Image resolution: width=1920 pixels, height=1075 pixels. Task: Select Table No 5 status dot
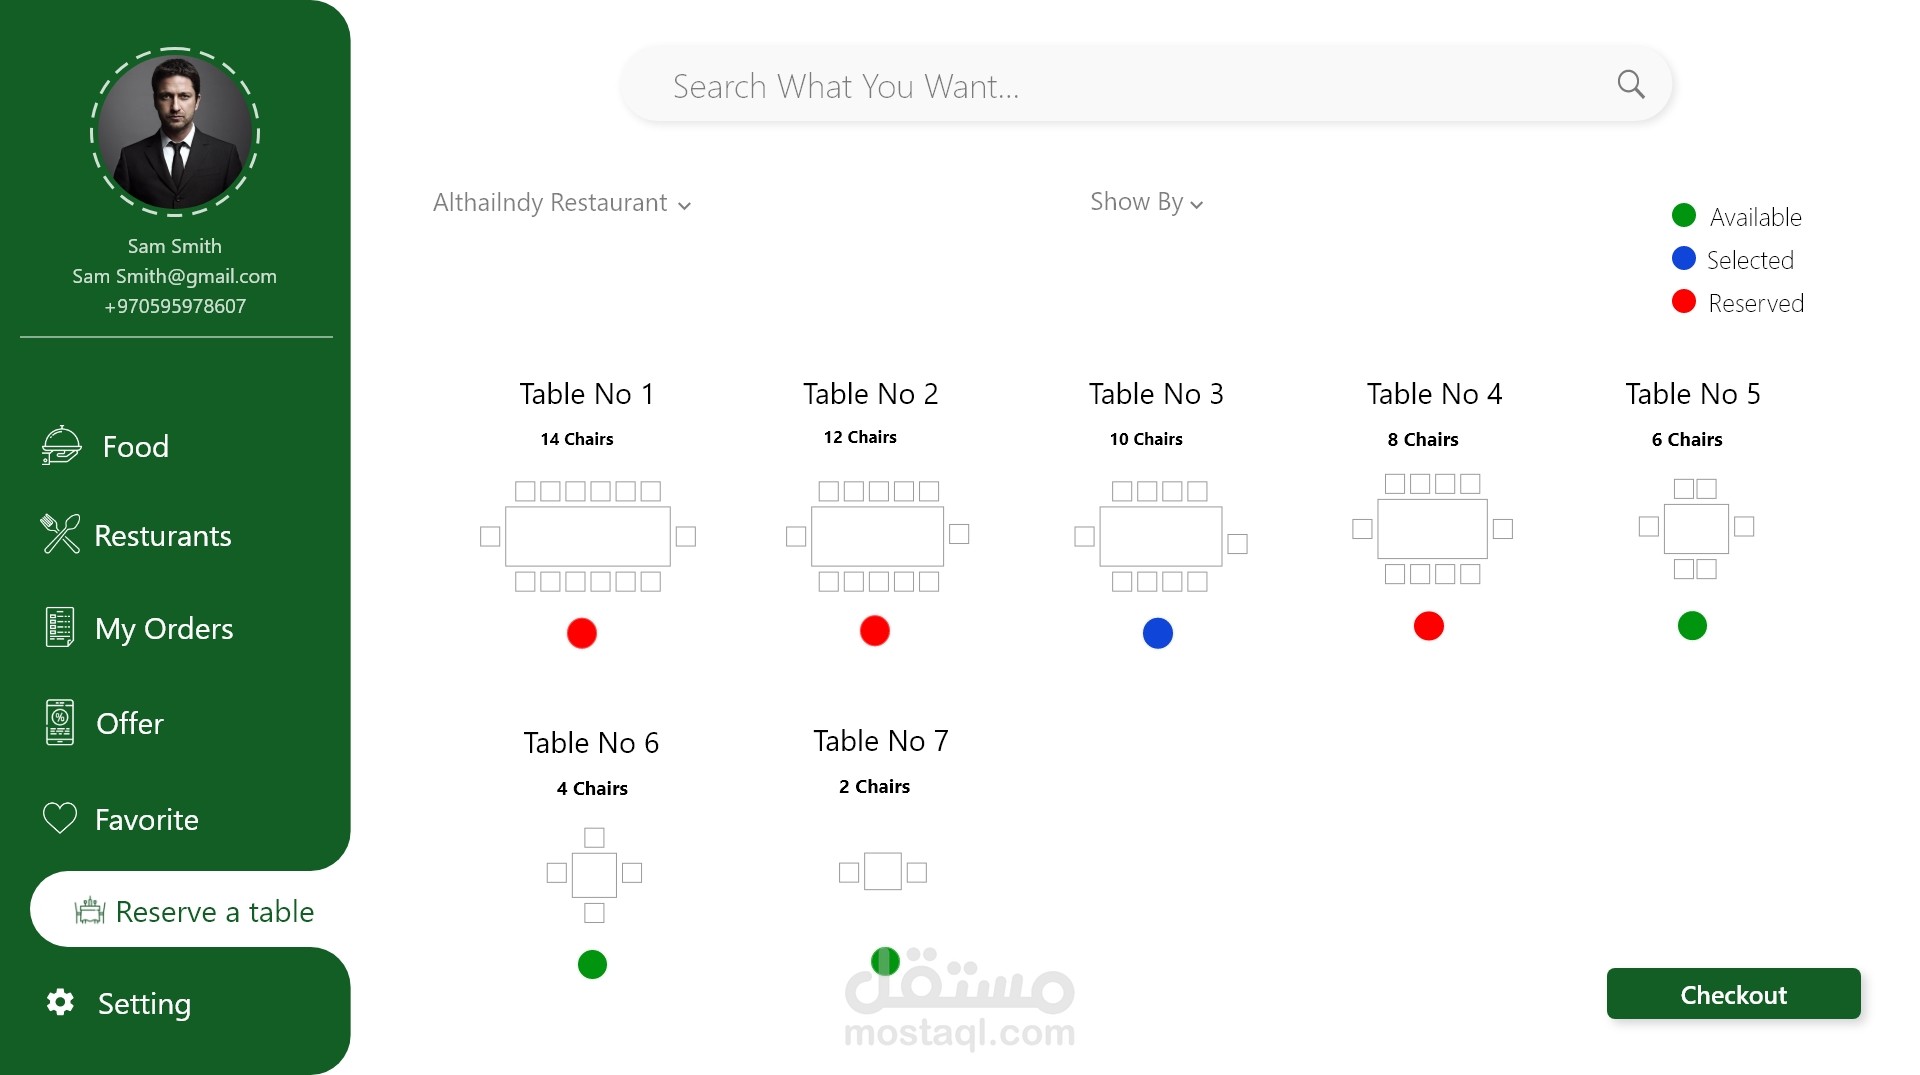[1692, 626]
